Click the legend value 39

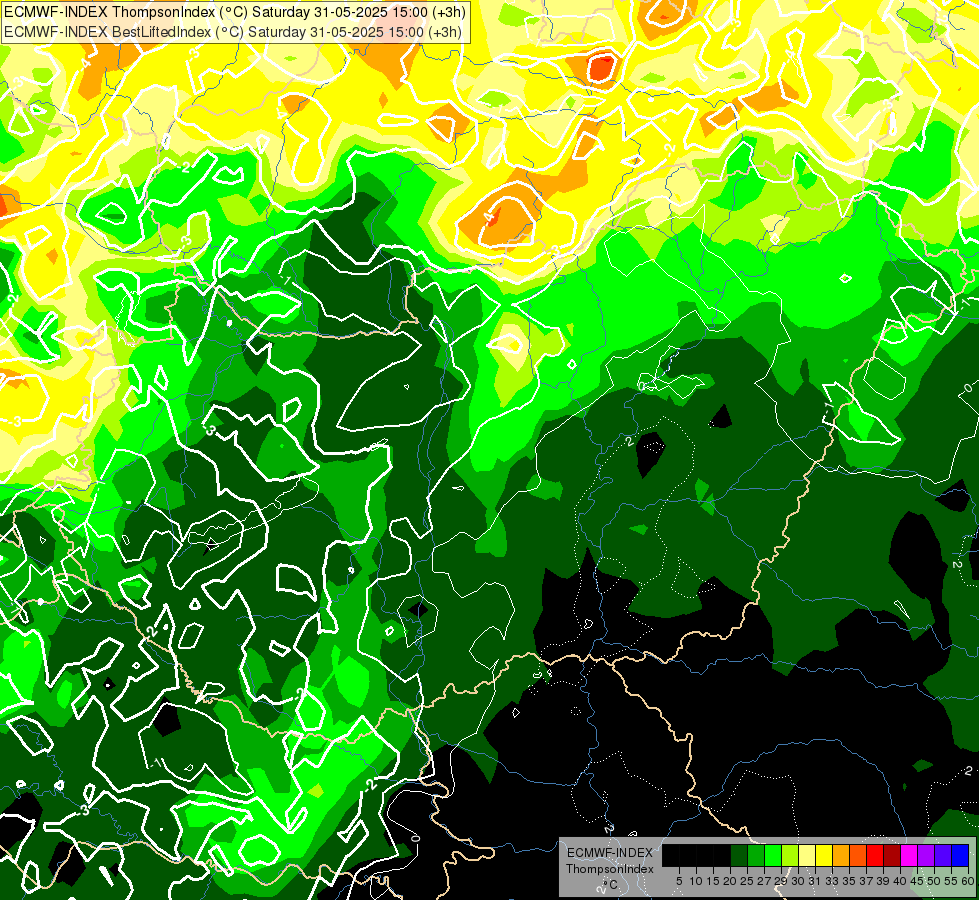[x=883, y=881]
